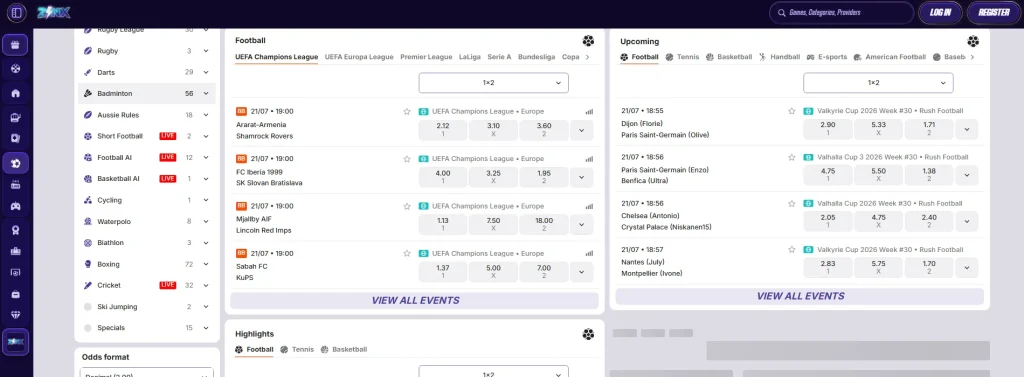
Task: Favorite the FC Iberia 1999 match
Action: pos(407,159)
